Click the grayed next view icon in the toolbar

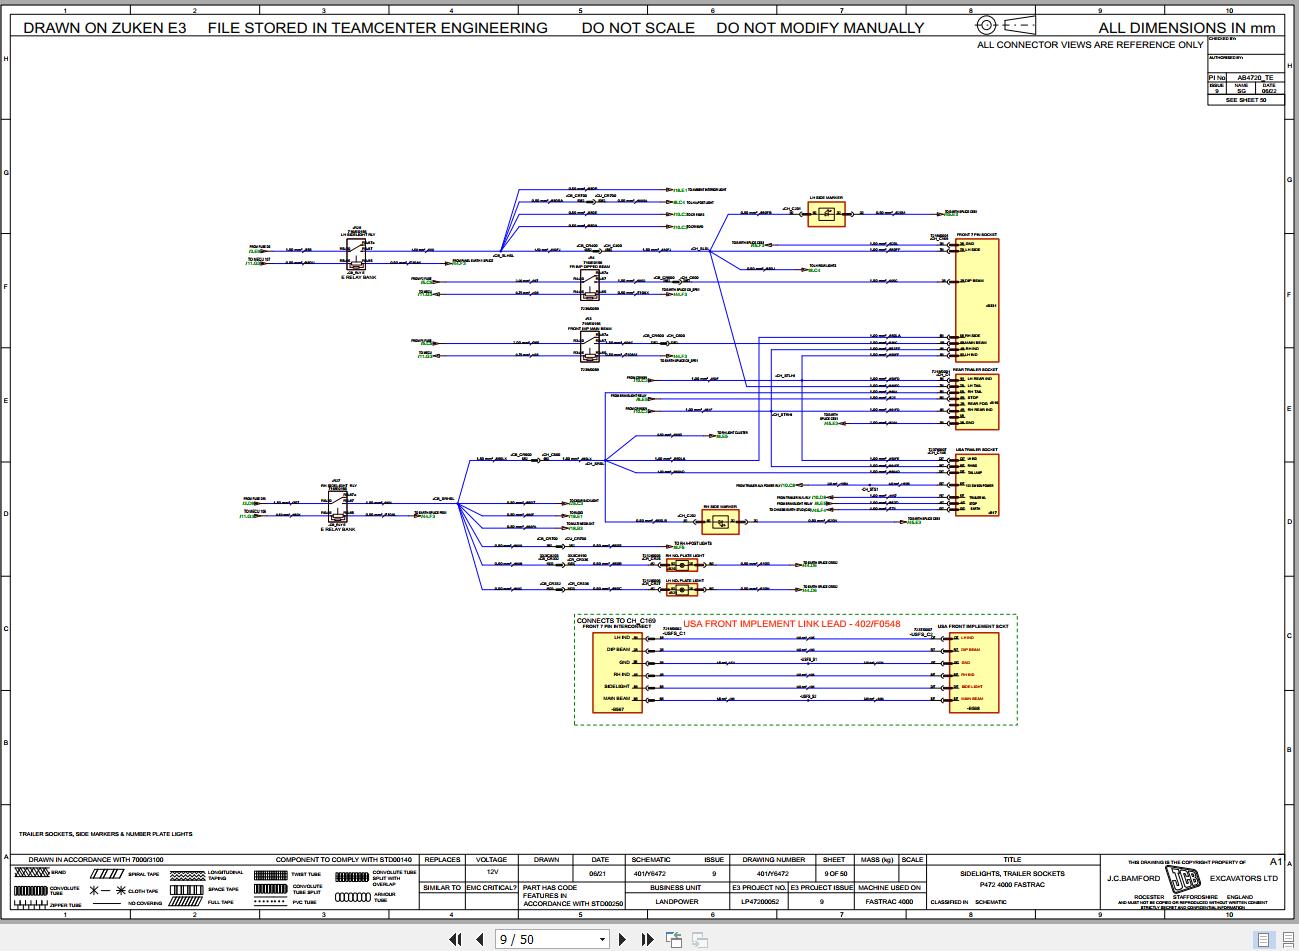click(x=698, y=939)
